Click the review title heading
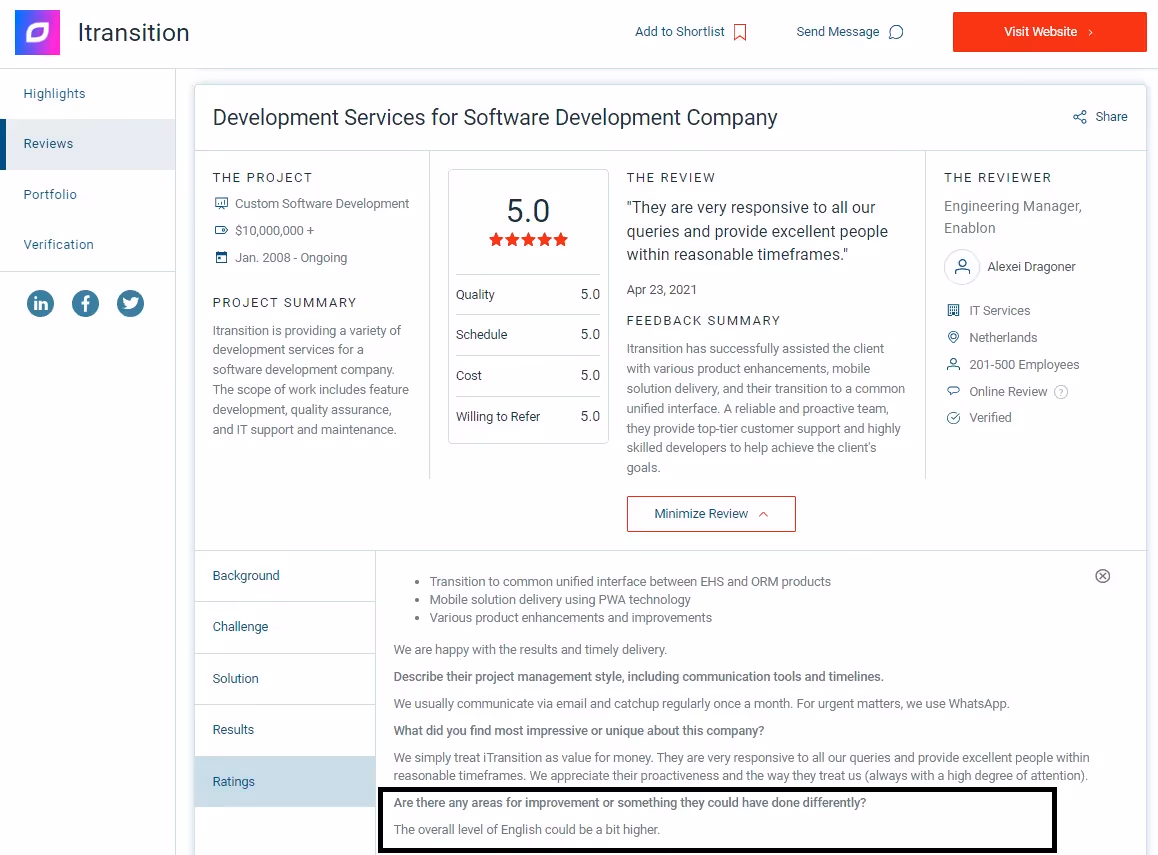 [x=495, y=117]
